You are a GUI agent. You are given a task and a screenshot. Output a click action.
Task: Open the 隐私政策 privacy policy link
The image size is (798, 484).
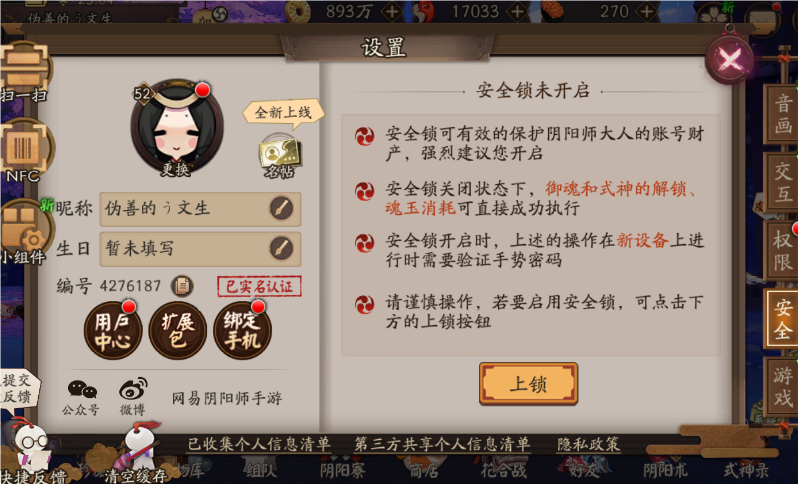[x=588, y=444]
